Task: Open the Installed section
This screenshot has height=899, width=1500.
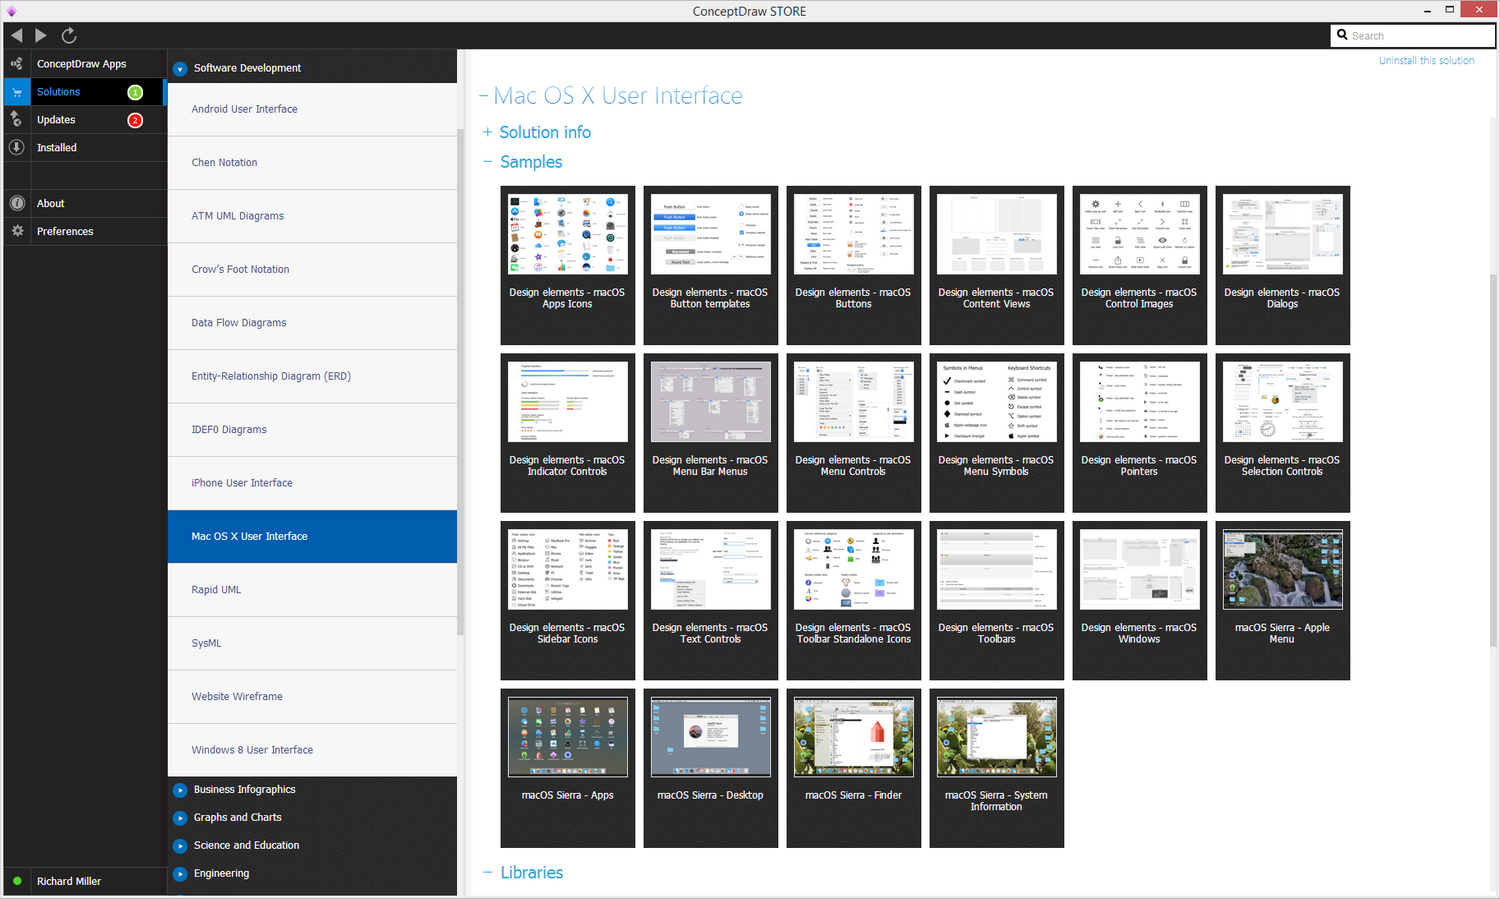Action: (x=57, y=148)
